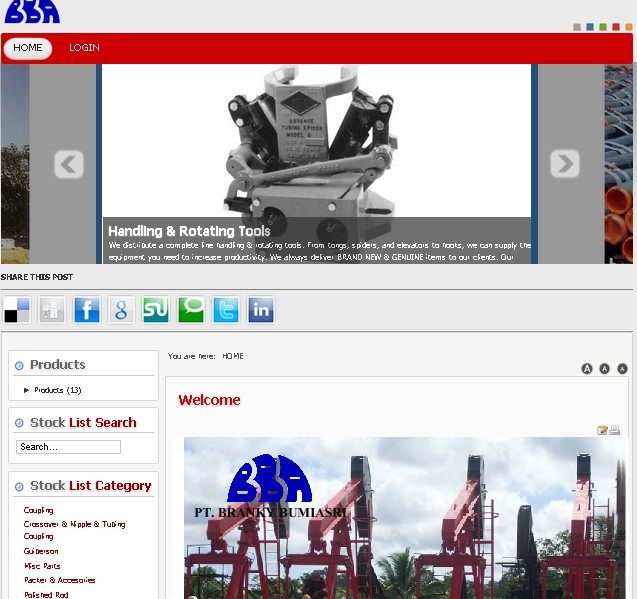Click the partial slide thumbnail on the left edge

point(15,164)
